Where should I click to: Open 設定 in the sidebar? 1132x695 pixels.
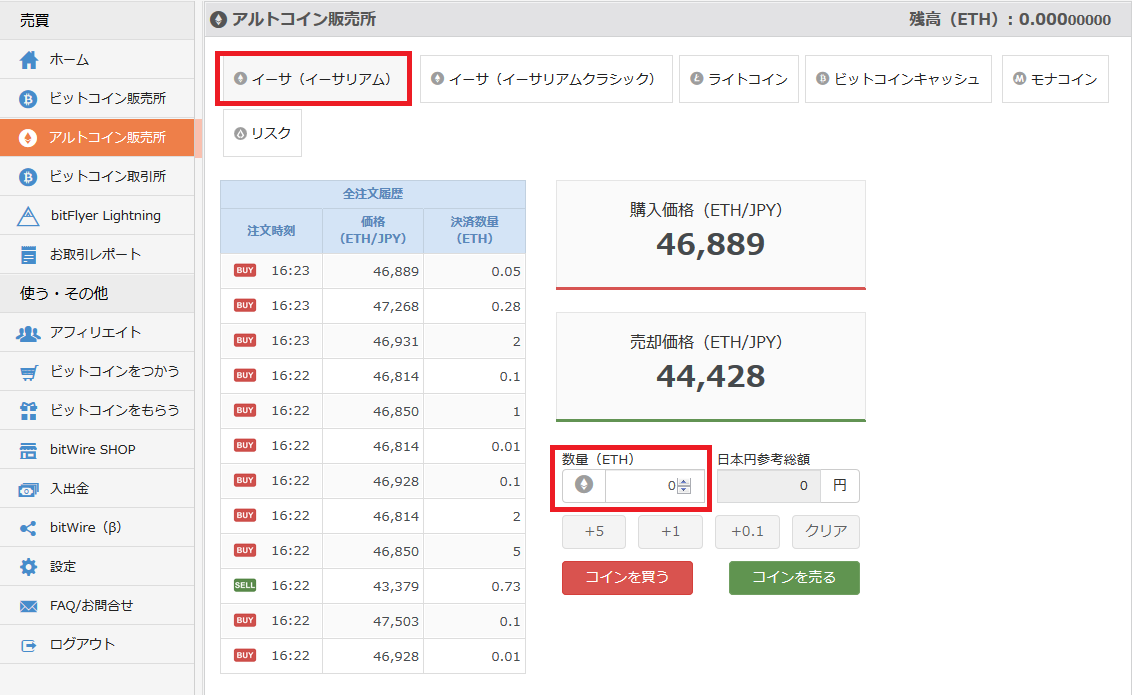point(97,567)
